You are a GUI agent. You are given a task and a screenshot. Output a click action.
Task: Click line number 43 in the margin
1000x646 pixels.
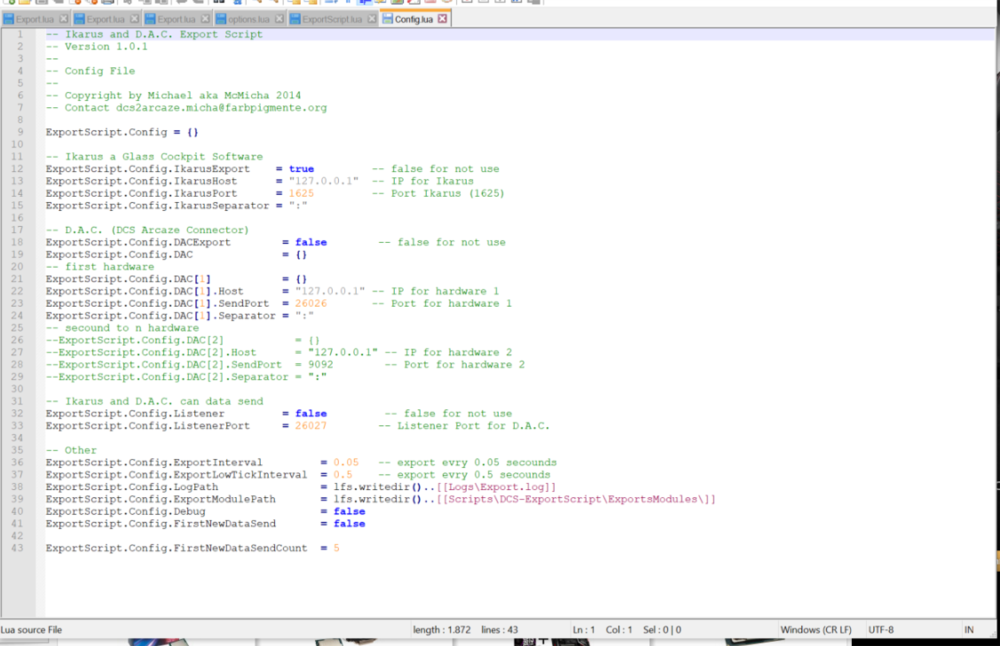click(19, 548)
